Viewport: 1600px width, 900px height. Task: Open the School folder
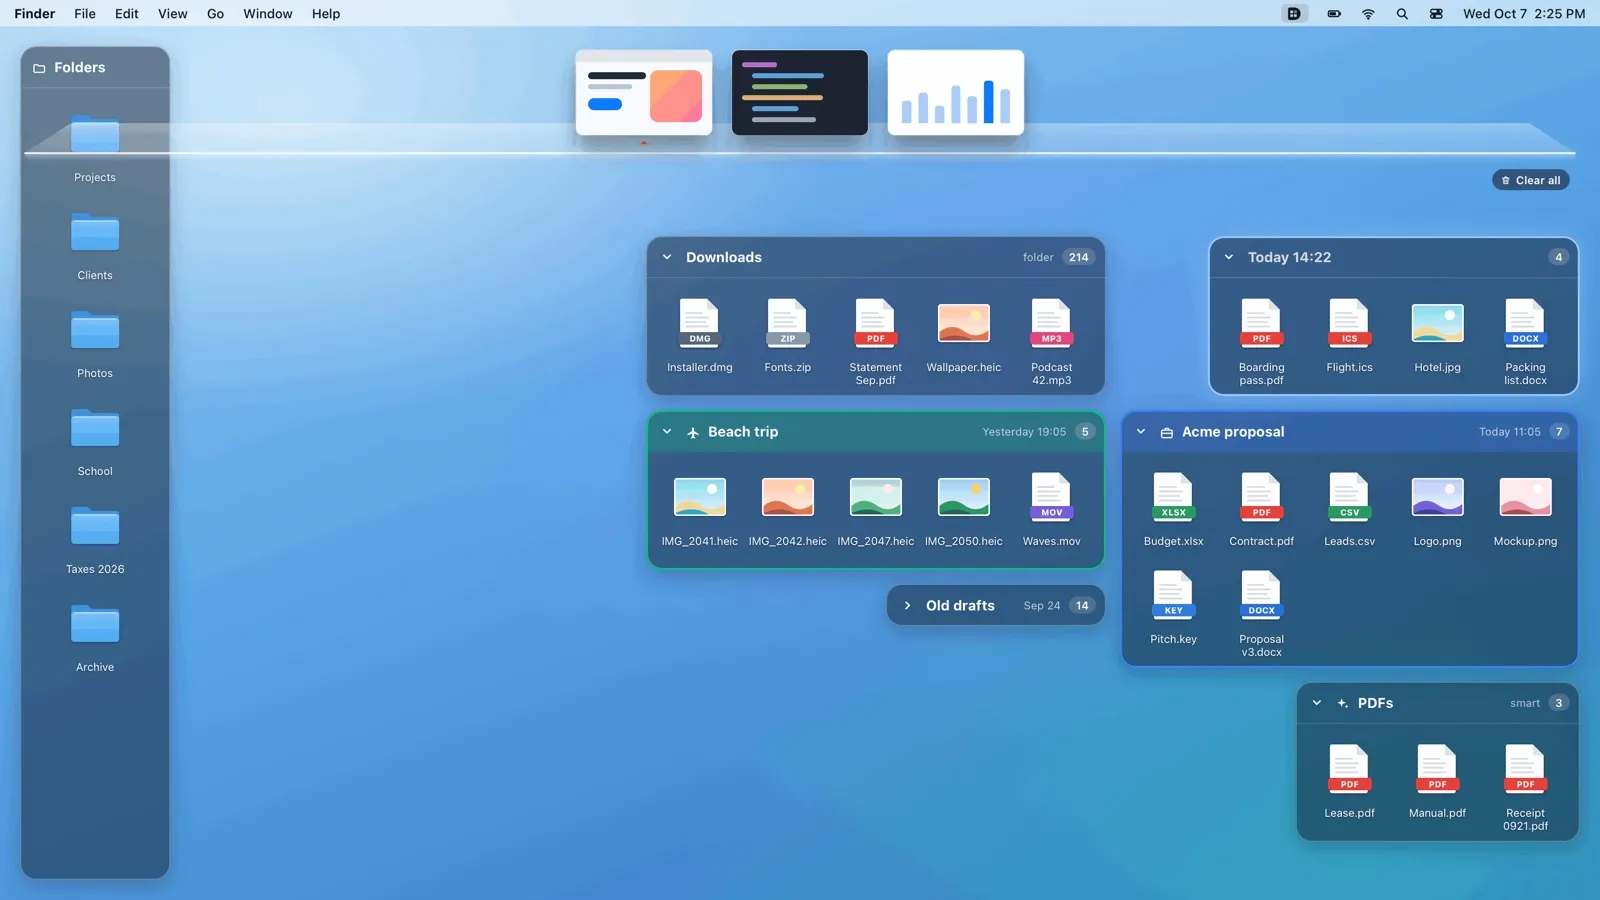point(95,443)
